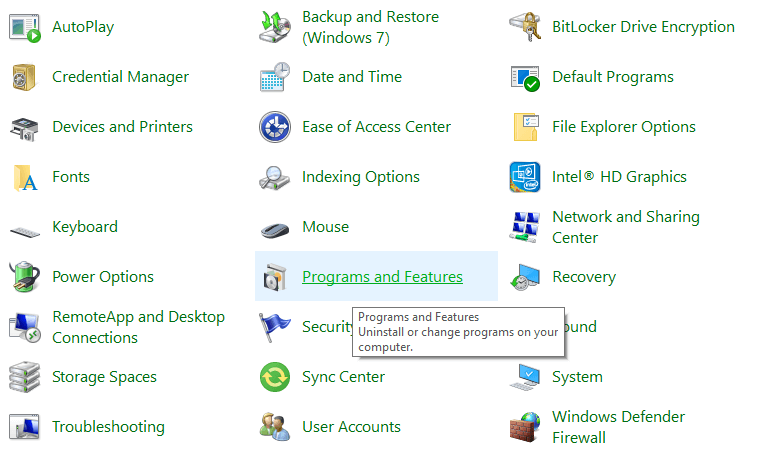Click the Intel HD Graphics icon
Viewport: 767px width, 461px height.
pyautogui.click(x=525, y=177)
